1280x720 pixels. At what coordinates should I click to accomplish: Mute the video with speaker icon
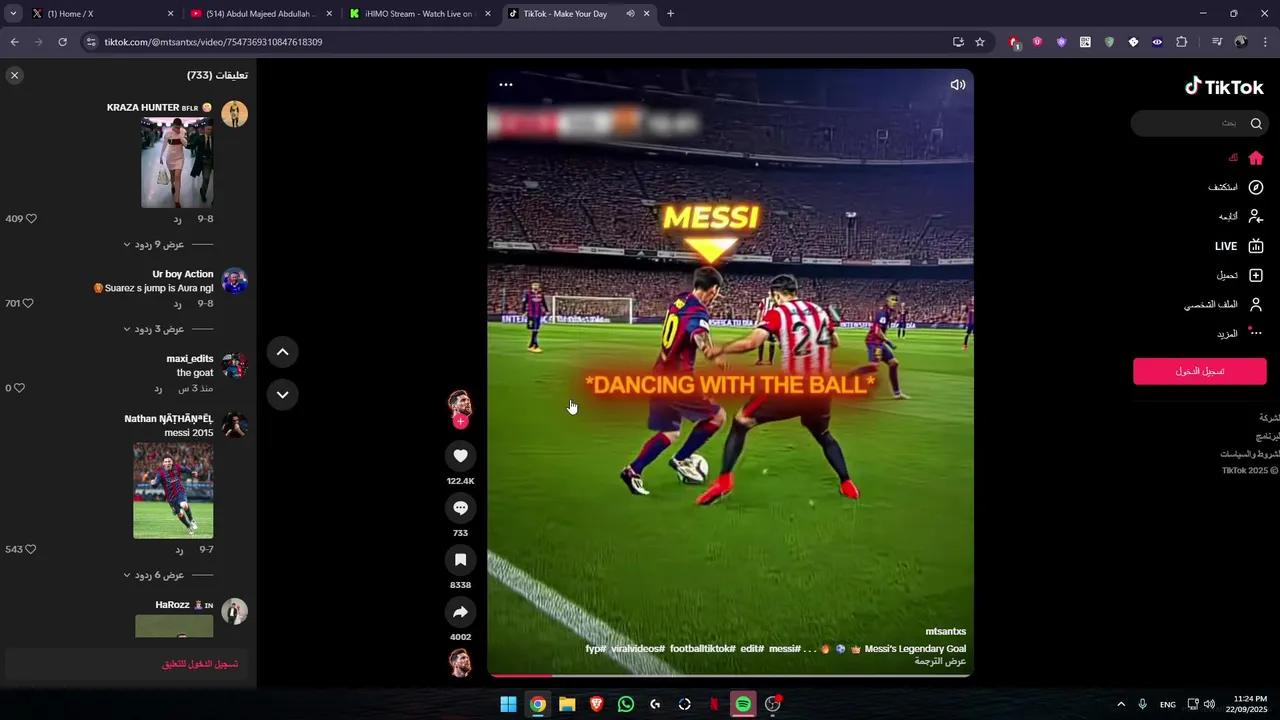coord(957,85)
